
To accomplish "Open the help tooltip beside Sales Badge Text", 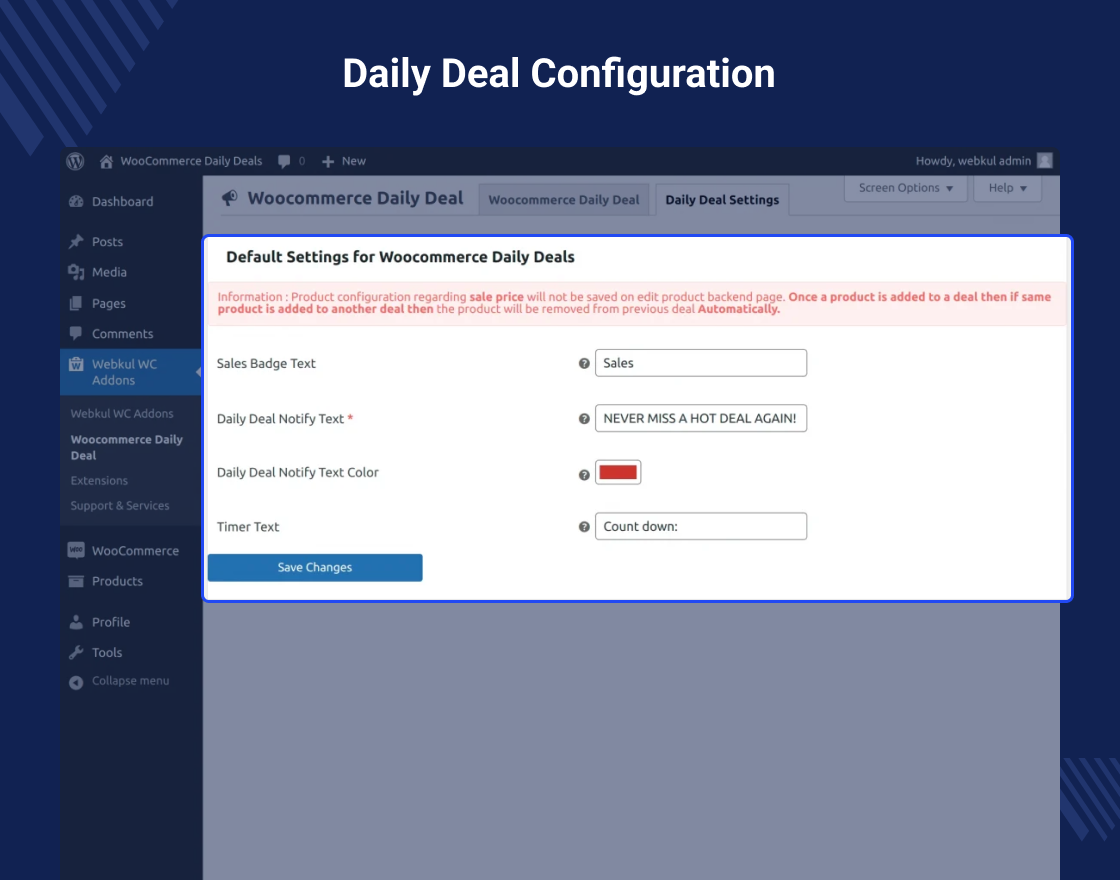I will pos(584,363).
